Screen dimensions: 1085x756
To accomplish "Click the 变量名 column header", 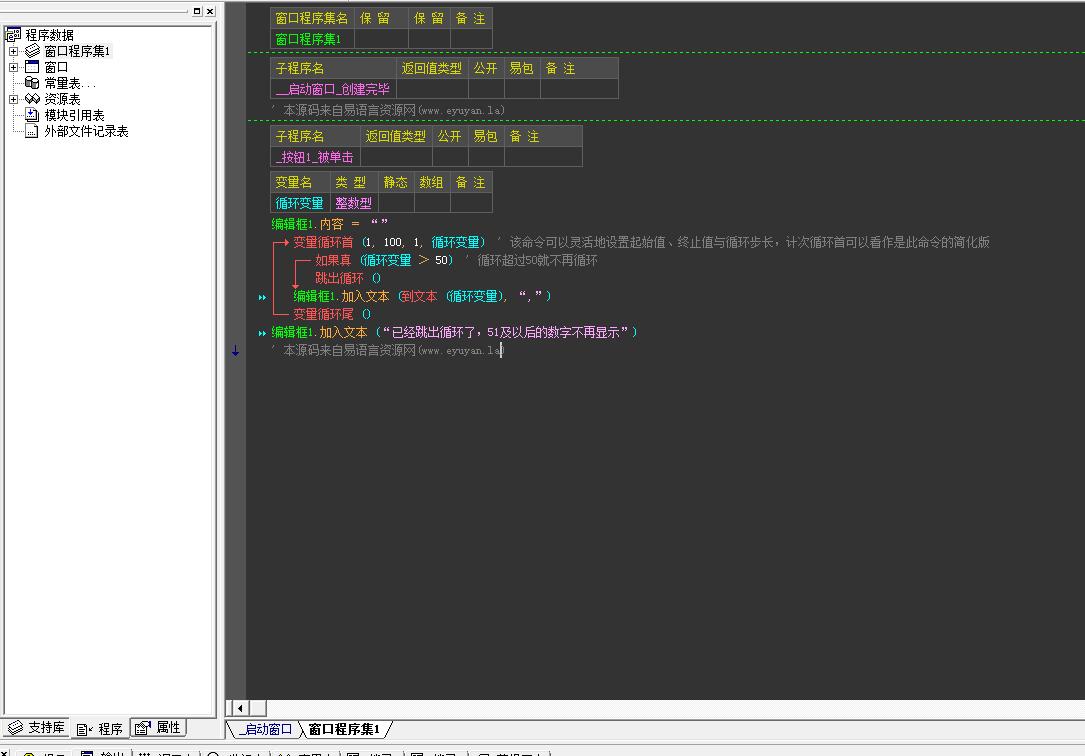I will pos(300,182).
